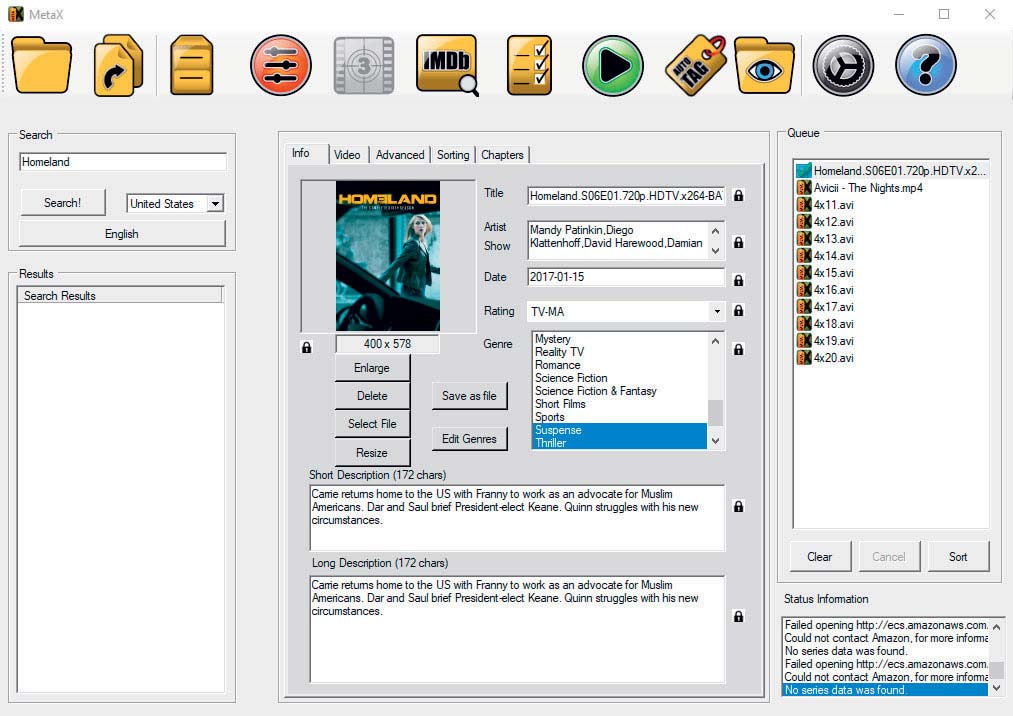Image resolution: width=1013 pixels, height=716 pixels.
Task: Open the Sorting tab
Action: click(453, 155)
